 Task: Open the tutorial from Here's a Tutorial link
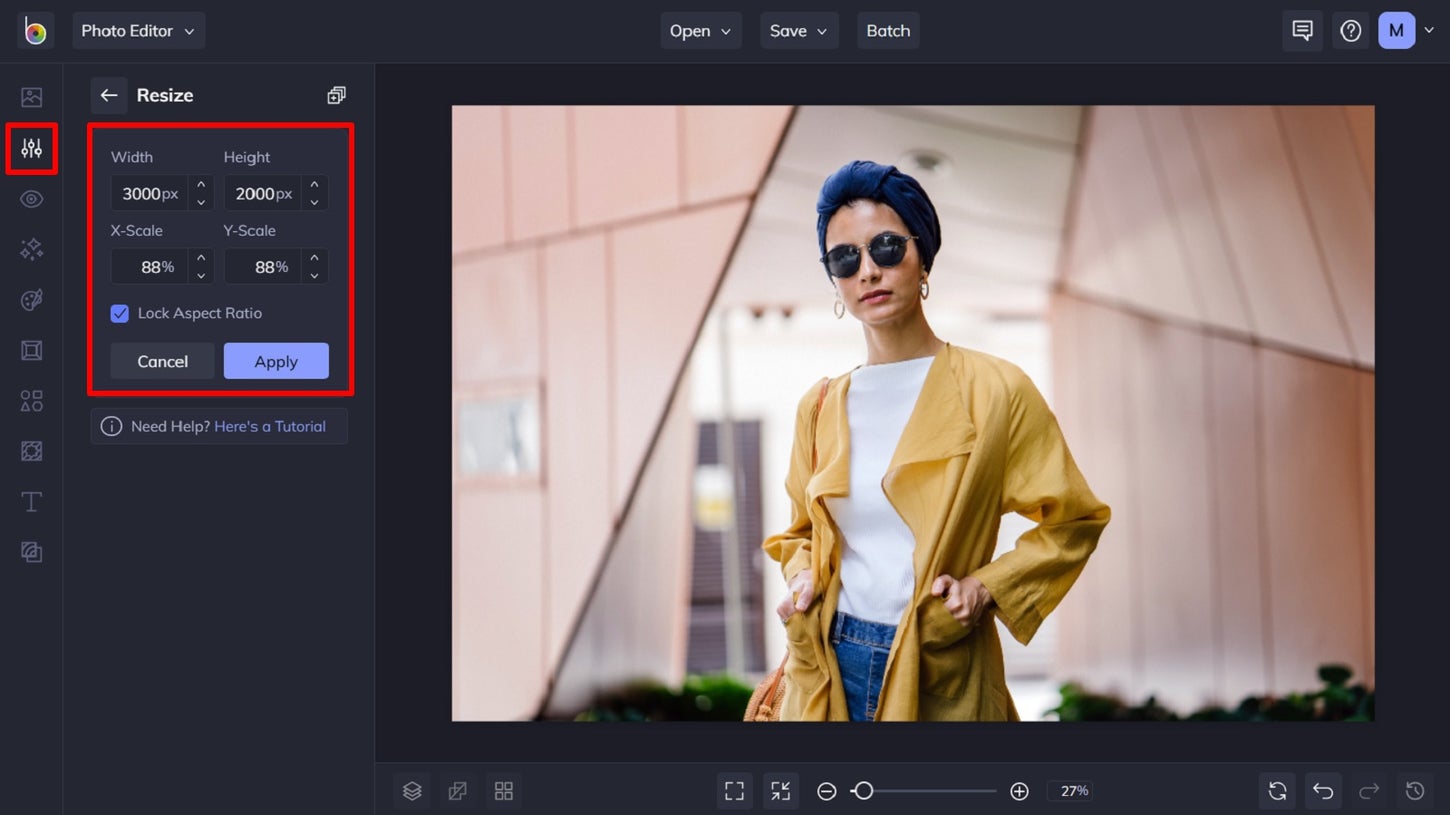click(269, 426)
